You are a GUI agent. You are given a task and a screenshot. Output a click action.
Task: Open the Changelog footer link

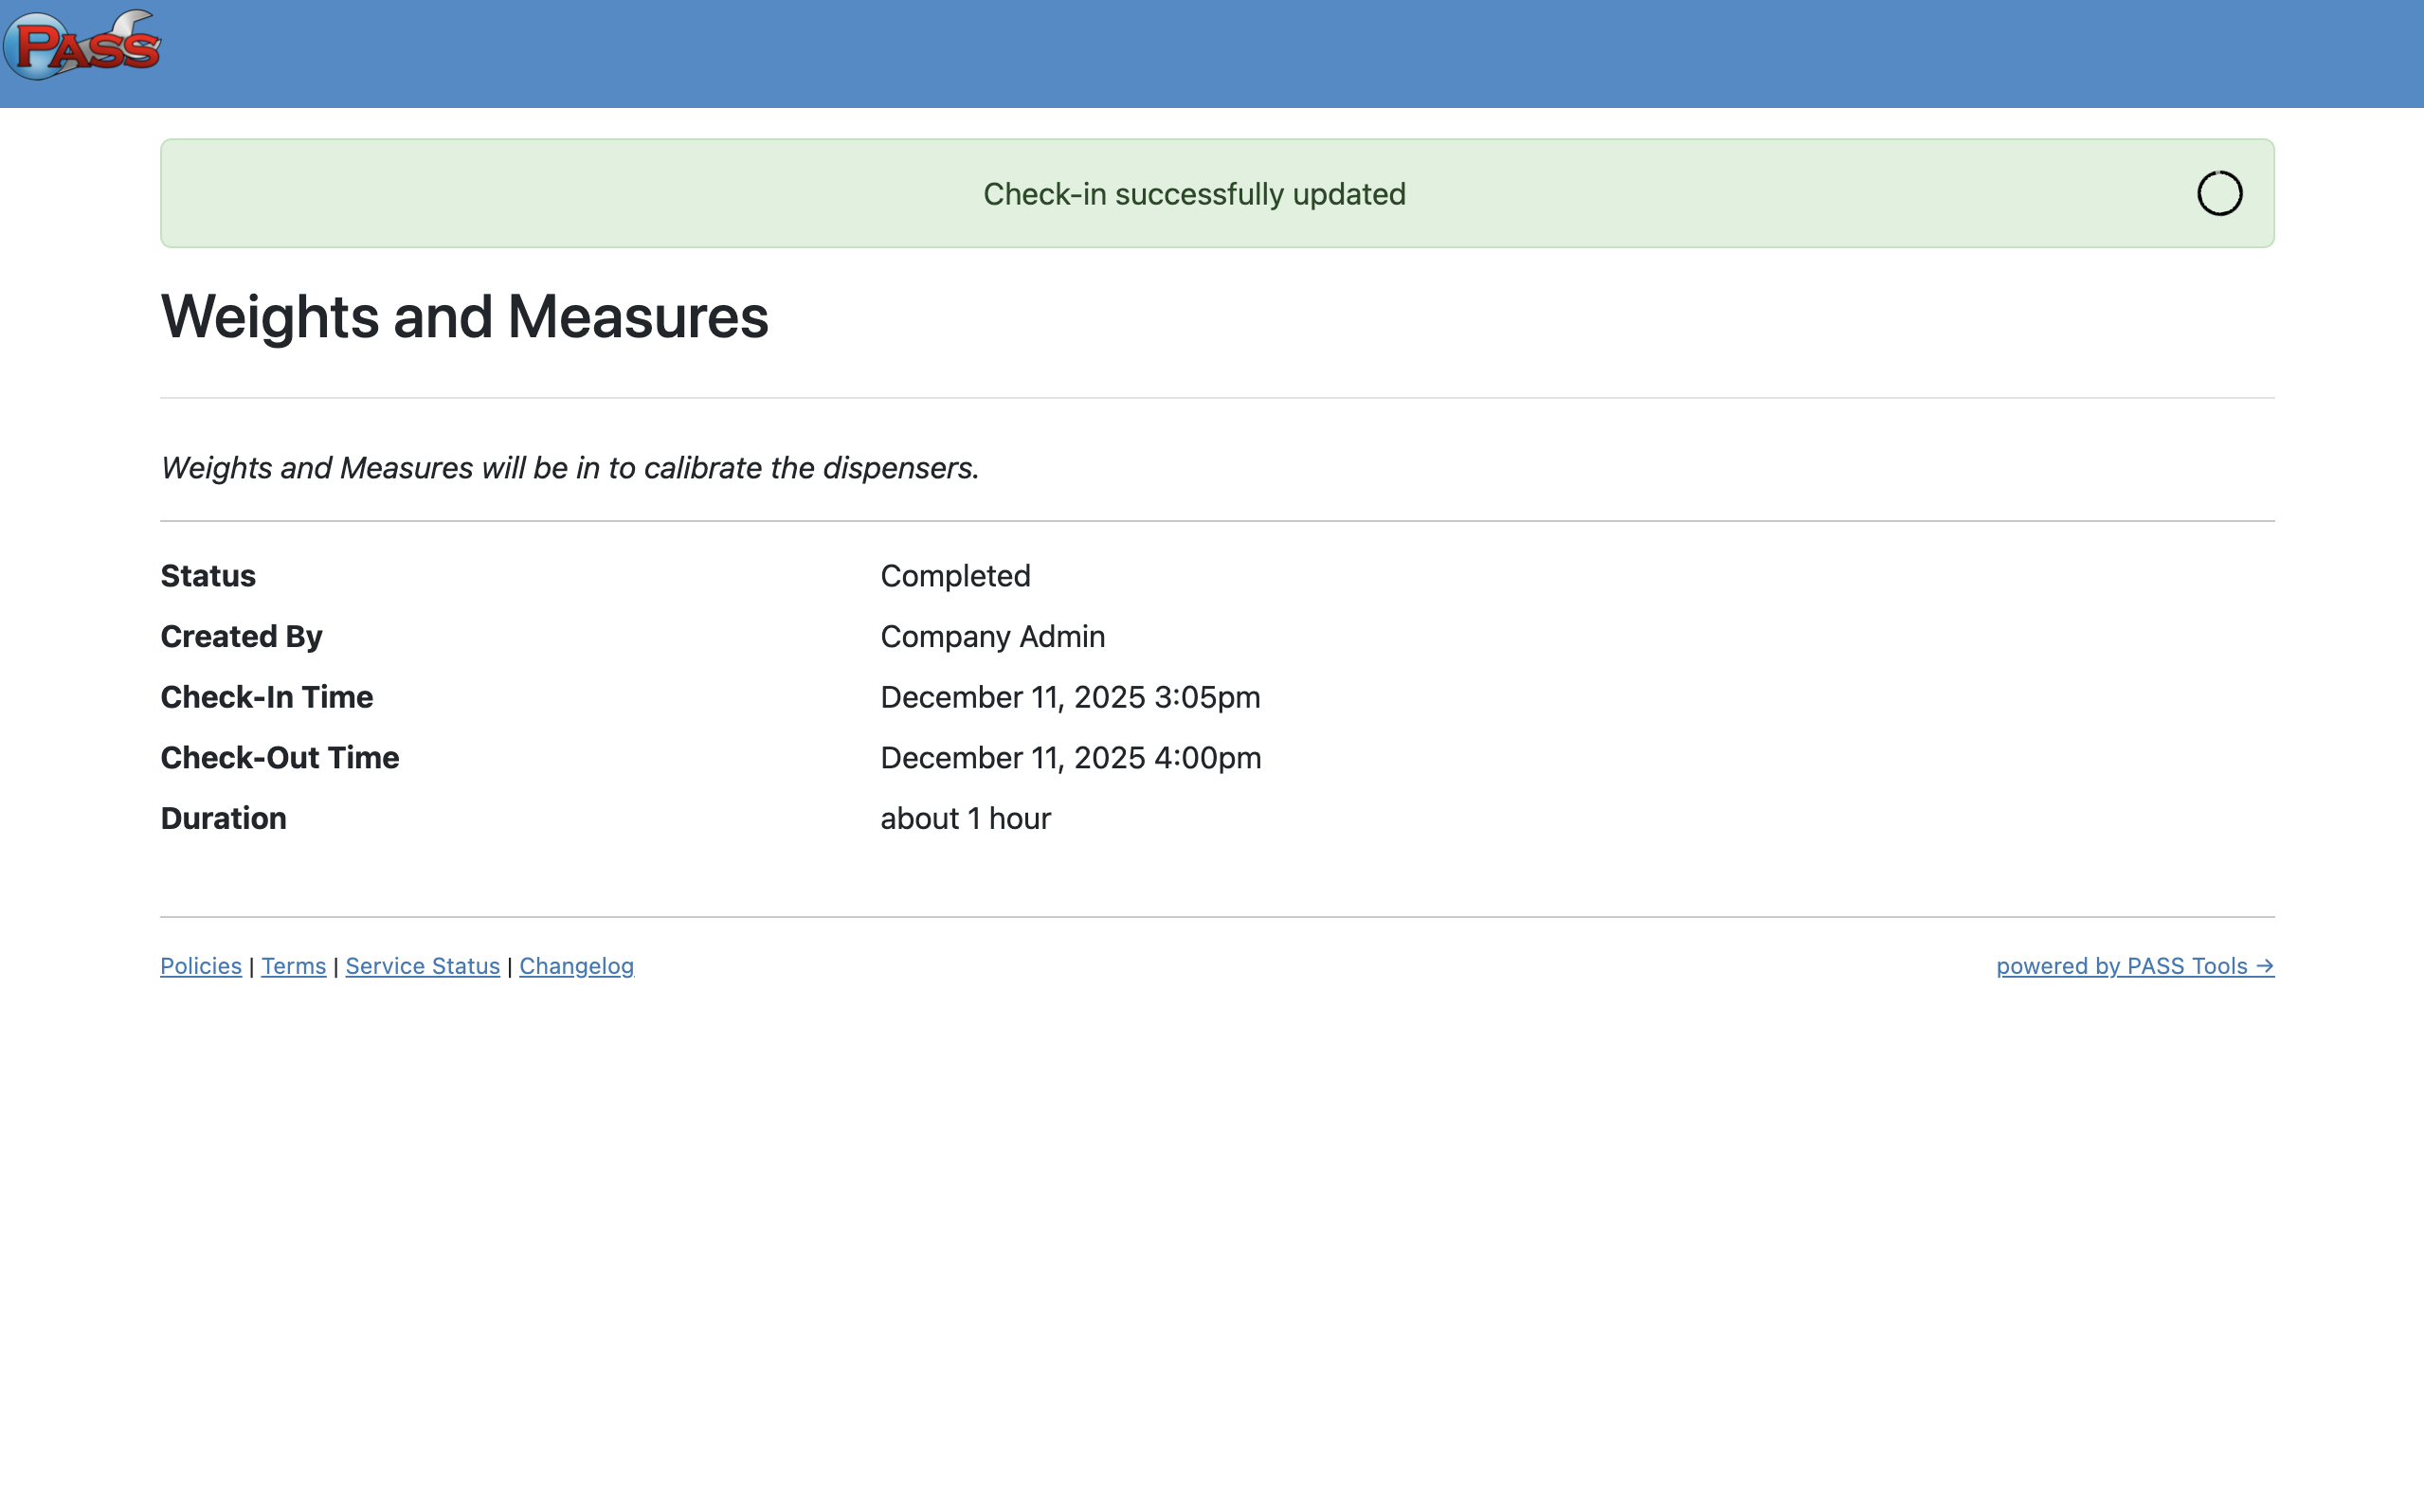click(x=576, y=966)
